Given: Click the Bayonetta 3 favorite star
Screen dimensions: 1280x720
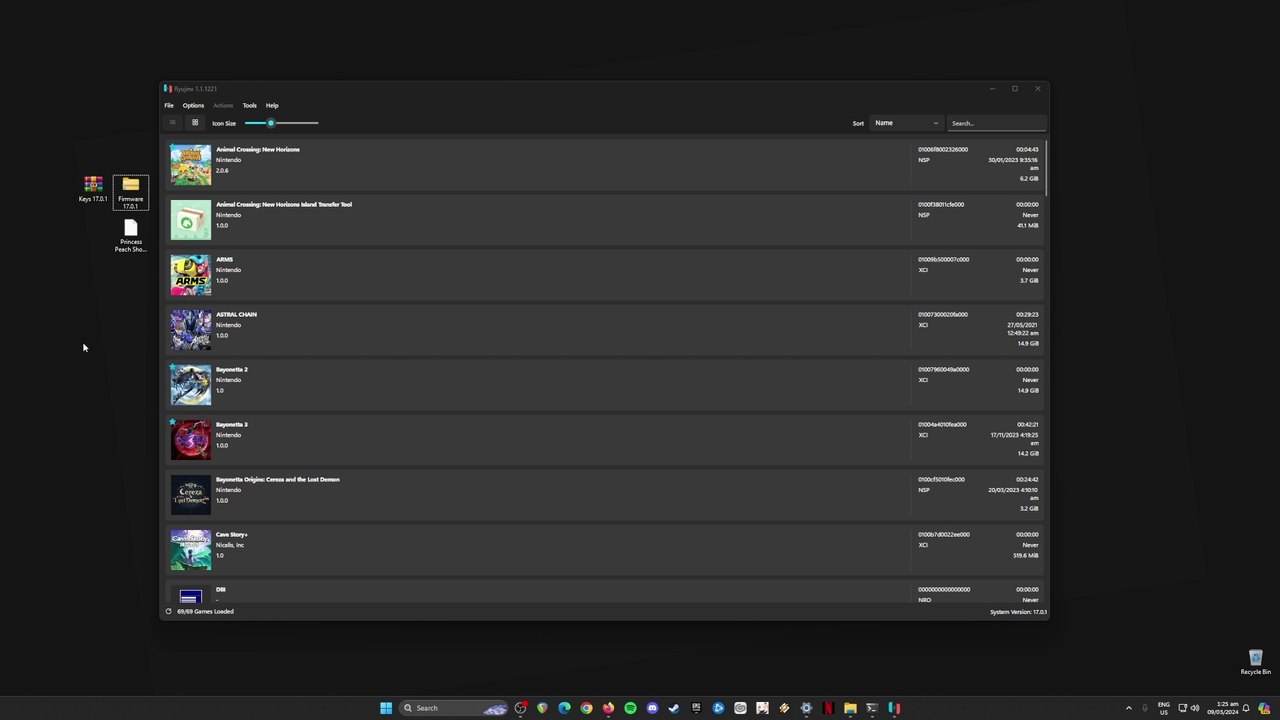Looking at the screenshot, I should 172,422.
